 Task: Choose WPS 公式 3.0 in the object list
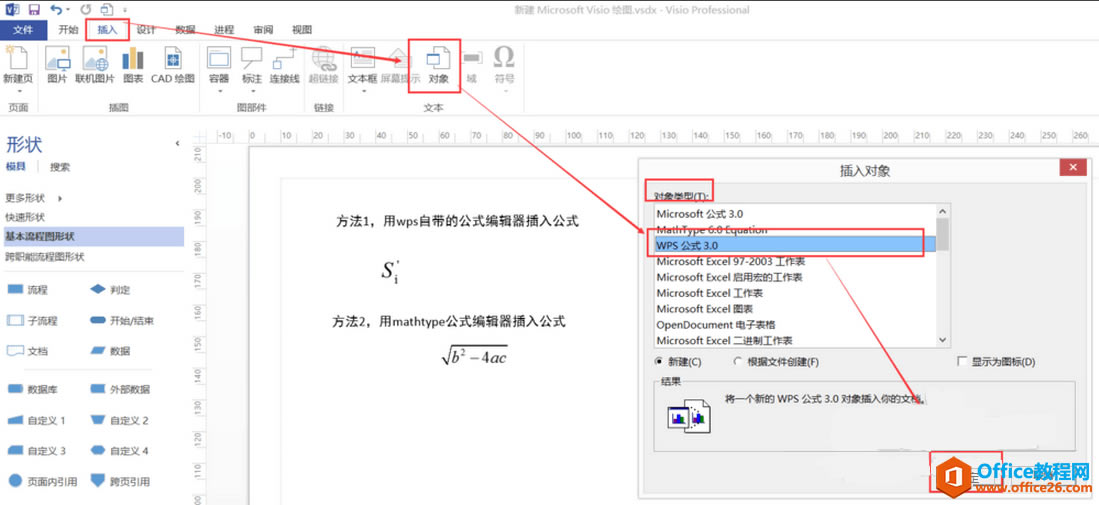click(794, 245)
